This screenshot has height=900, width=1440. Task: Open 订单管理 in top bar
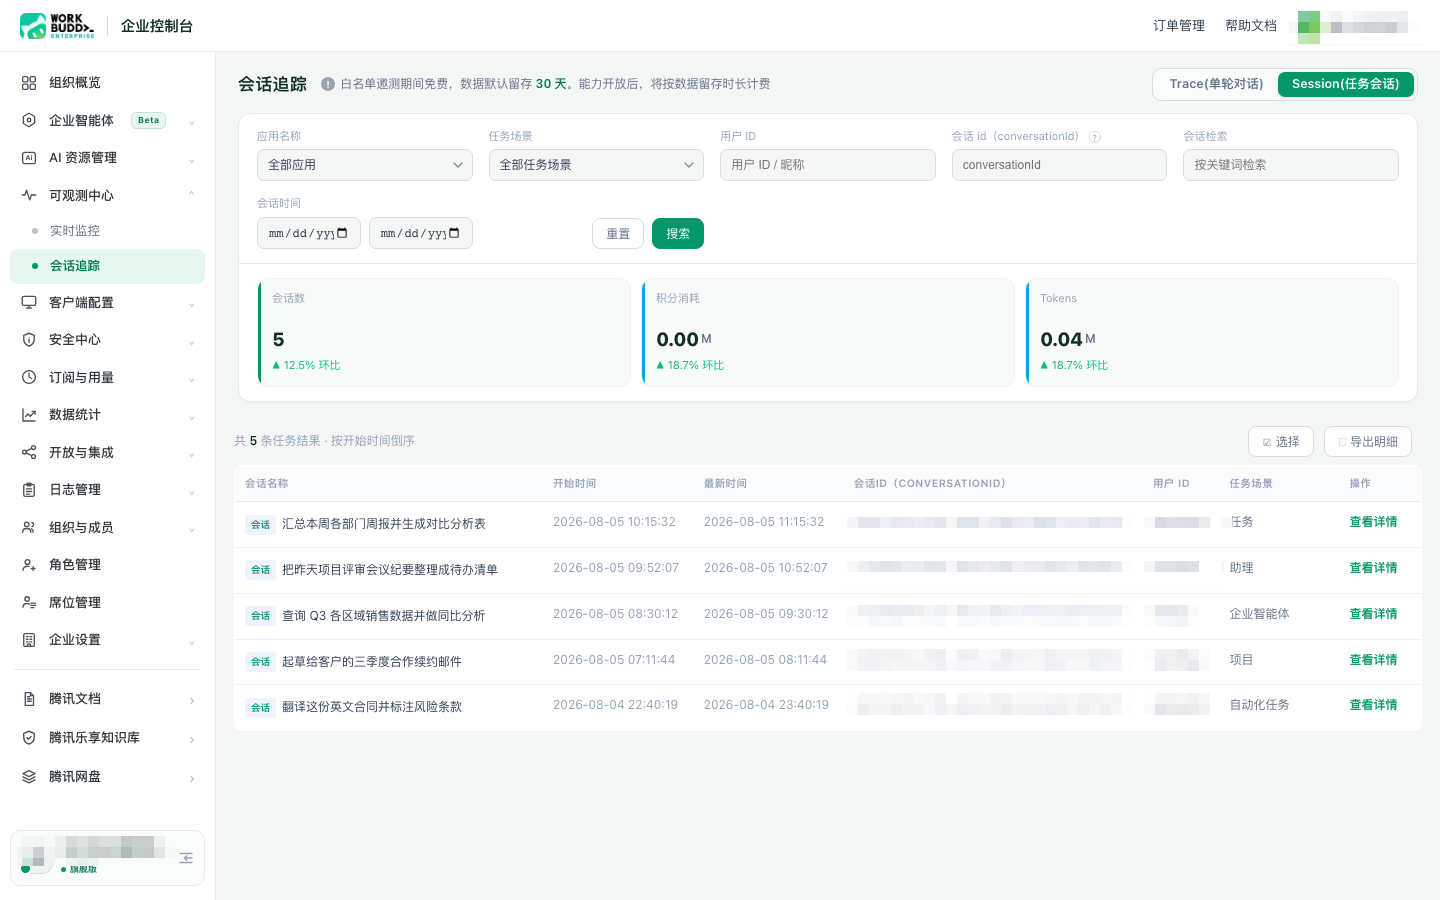(1179, 26)
